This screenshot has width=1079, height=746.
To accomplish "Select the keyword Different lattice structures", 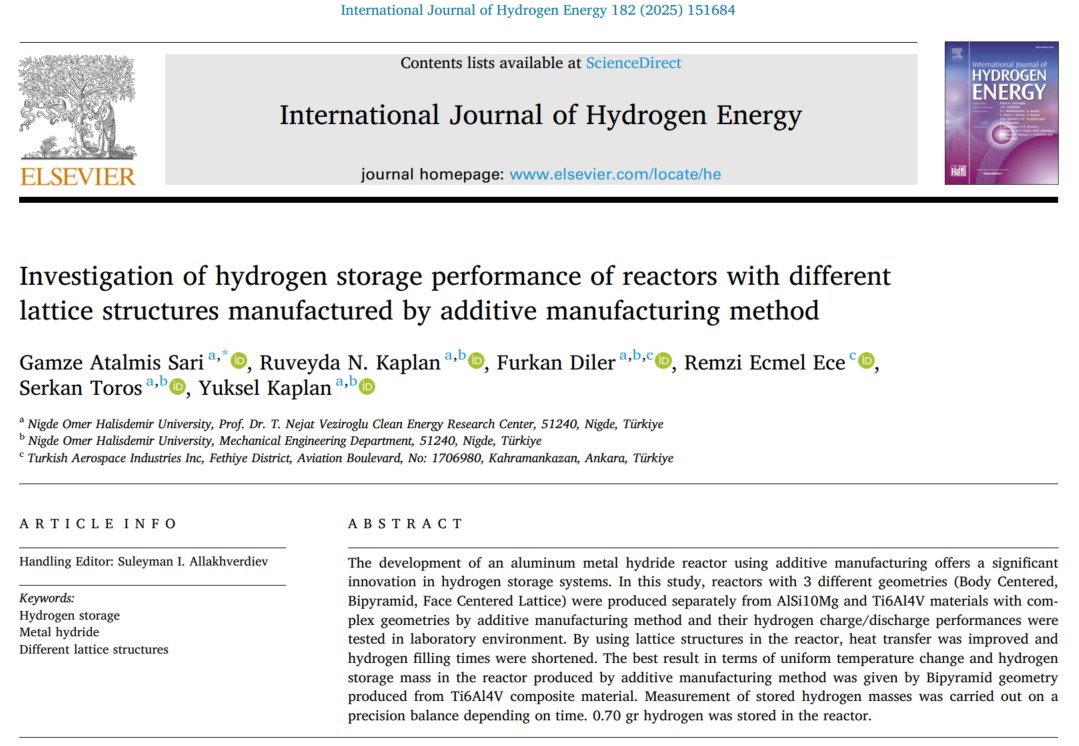I will coord(94,649).
